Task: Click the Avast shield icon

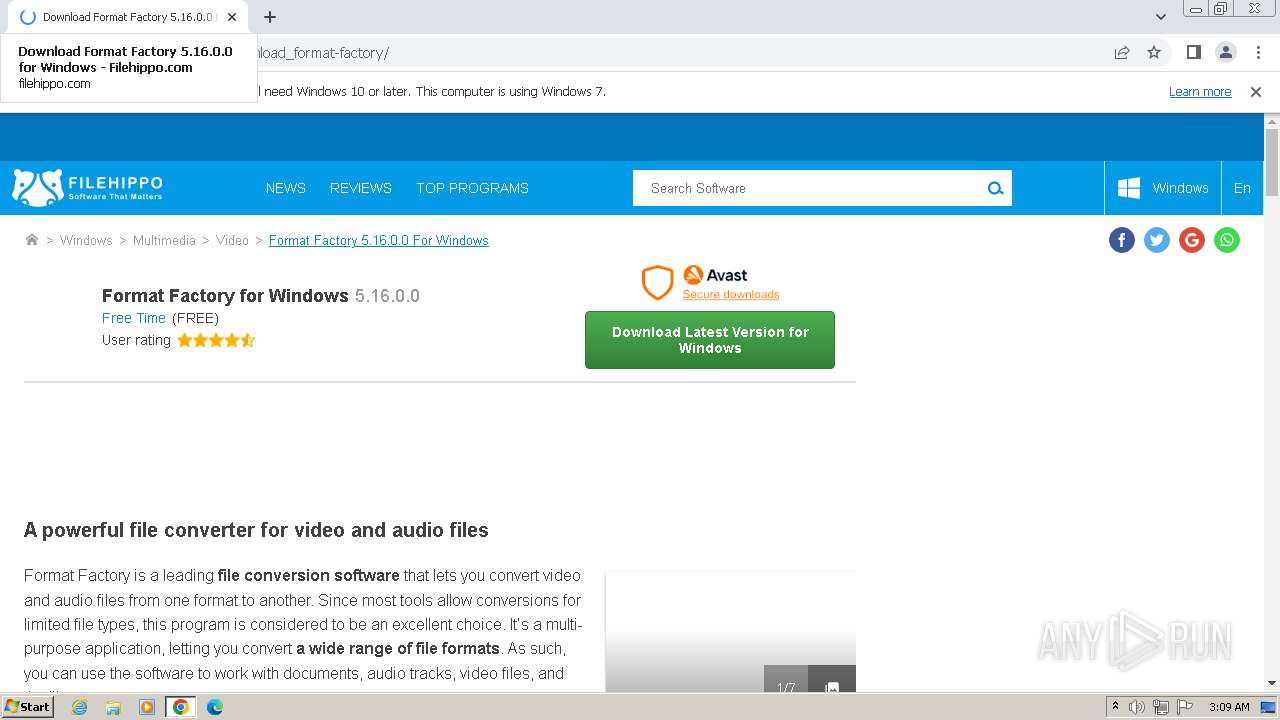Action: pos(657,283)
